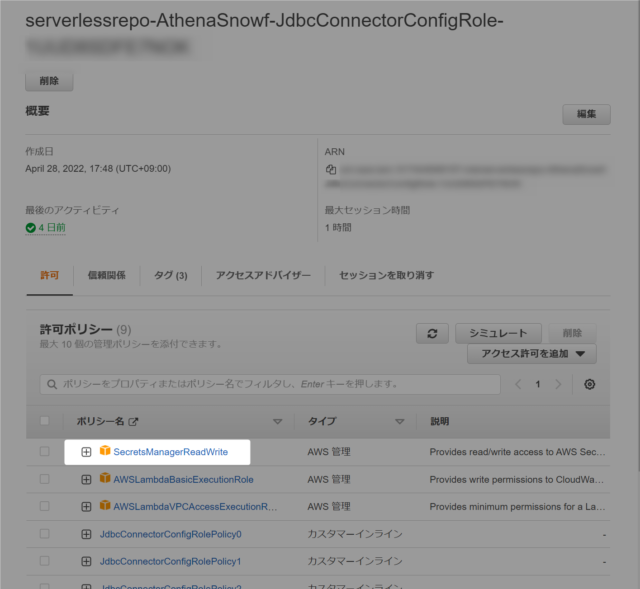
Task: Click the refresh policies icon button
Action: pos(432,333)
